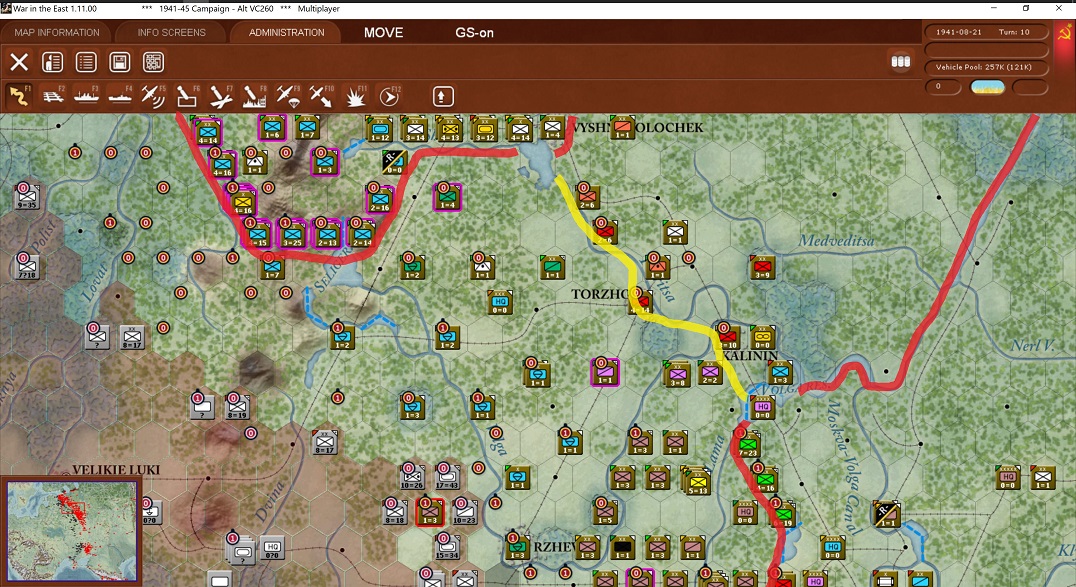Click the F12 end turn arrow icon
1076x587 pixels.
point(389,96)
